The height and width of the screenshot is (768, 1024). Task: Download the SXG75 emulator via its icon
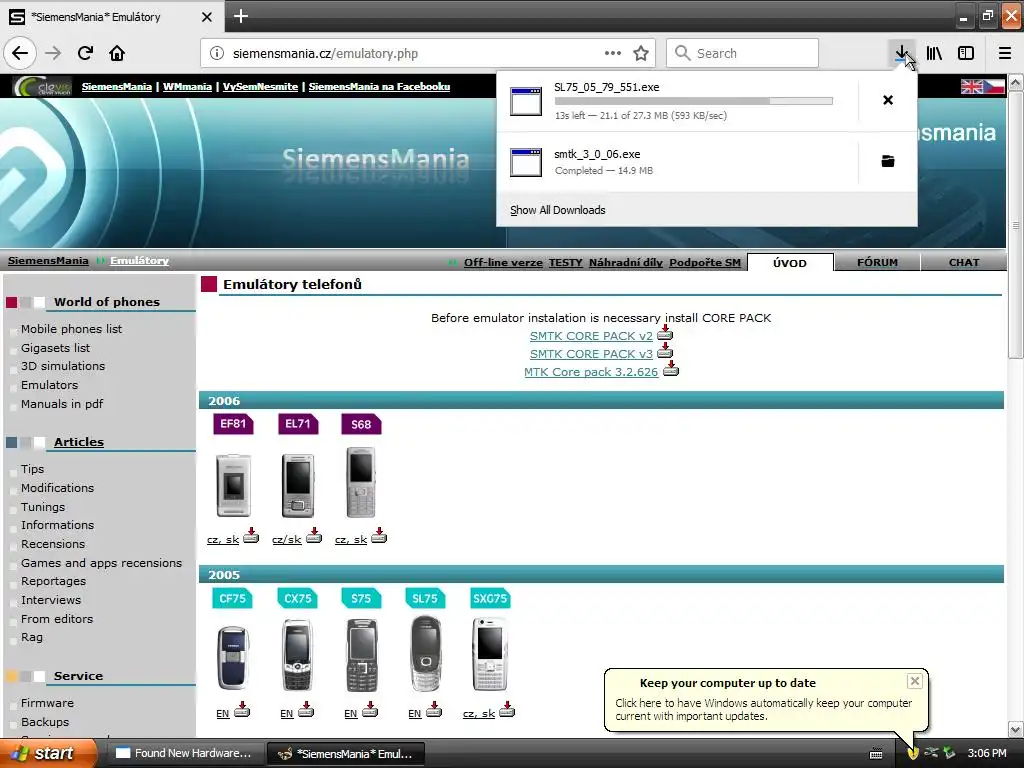pyautogui.click(x=507, y=710)
